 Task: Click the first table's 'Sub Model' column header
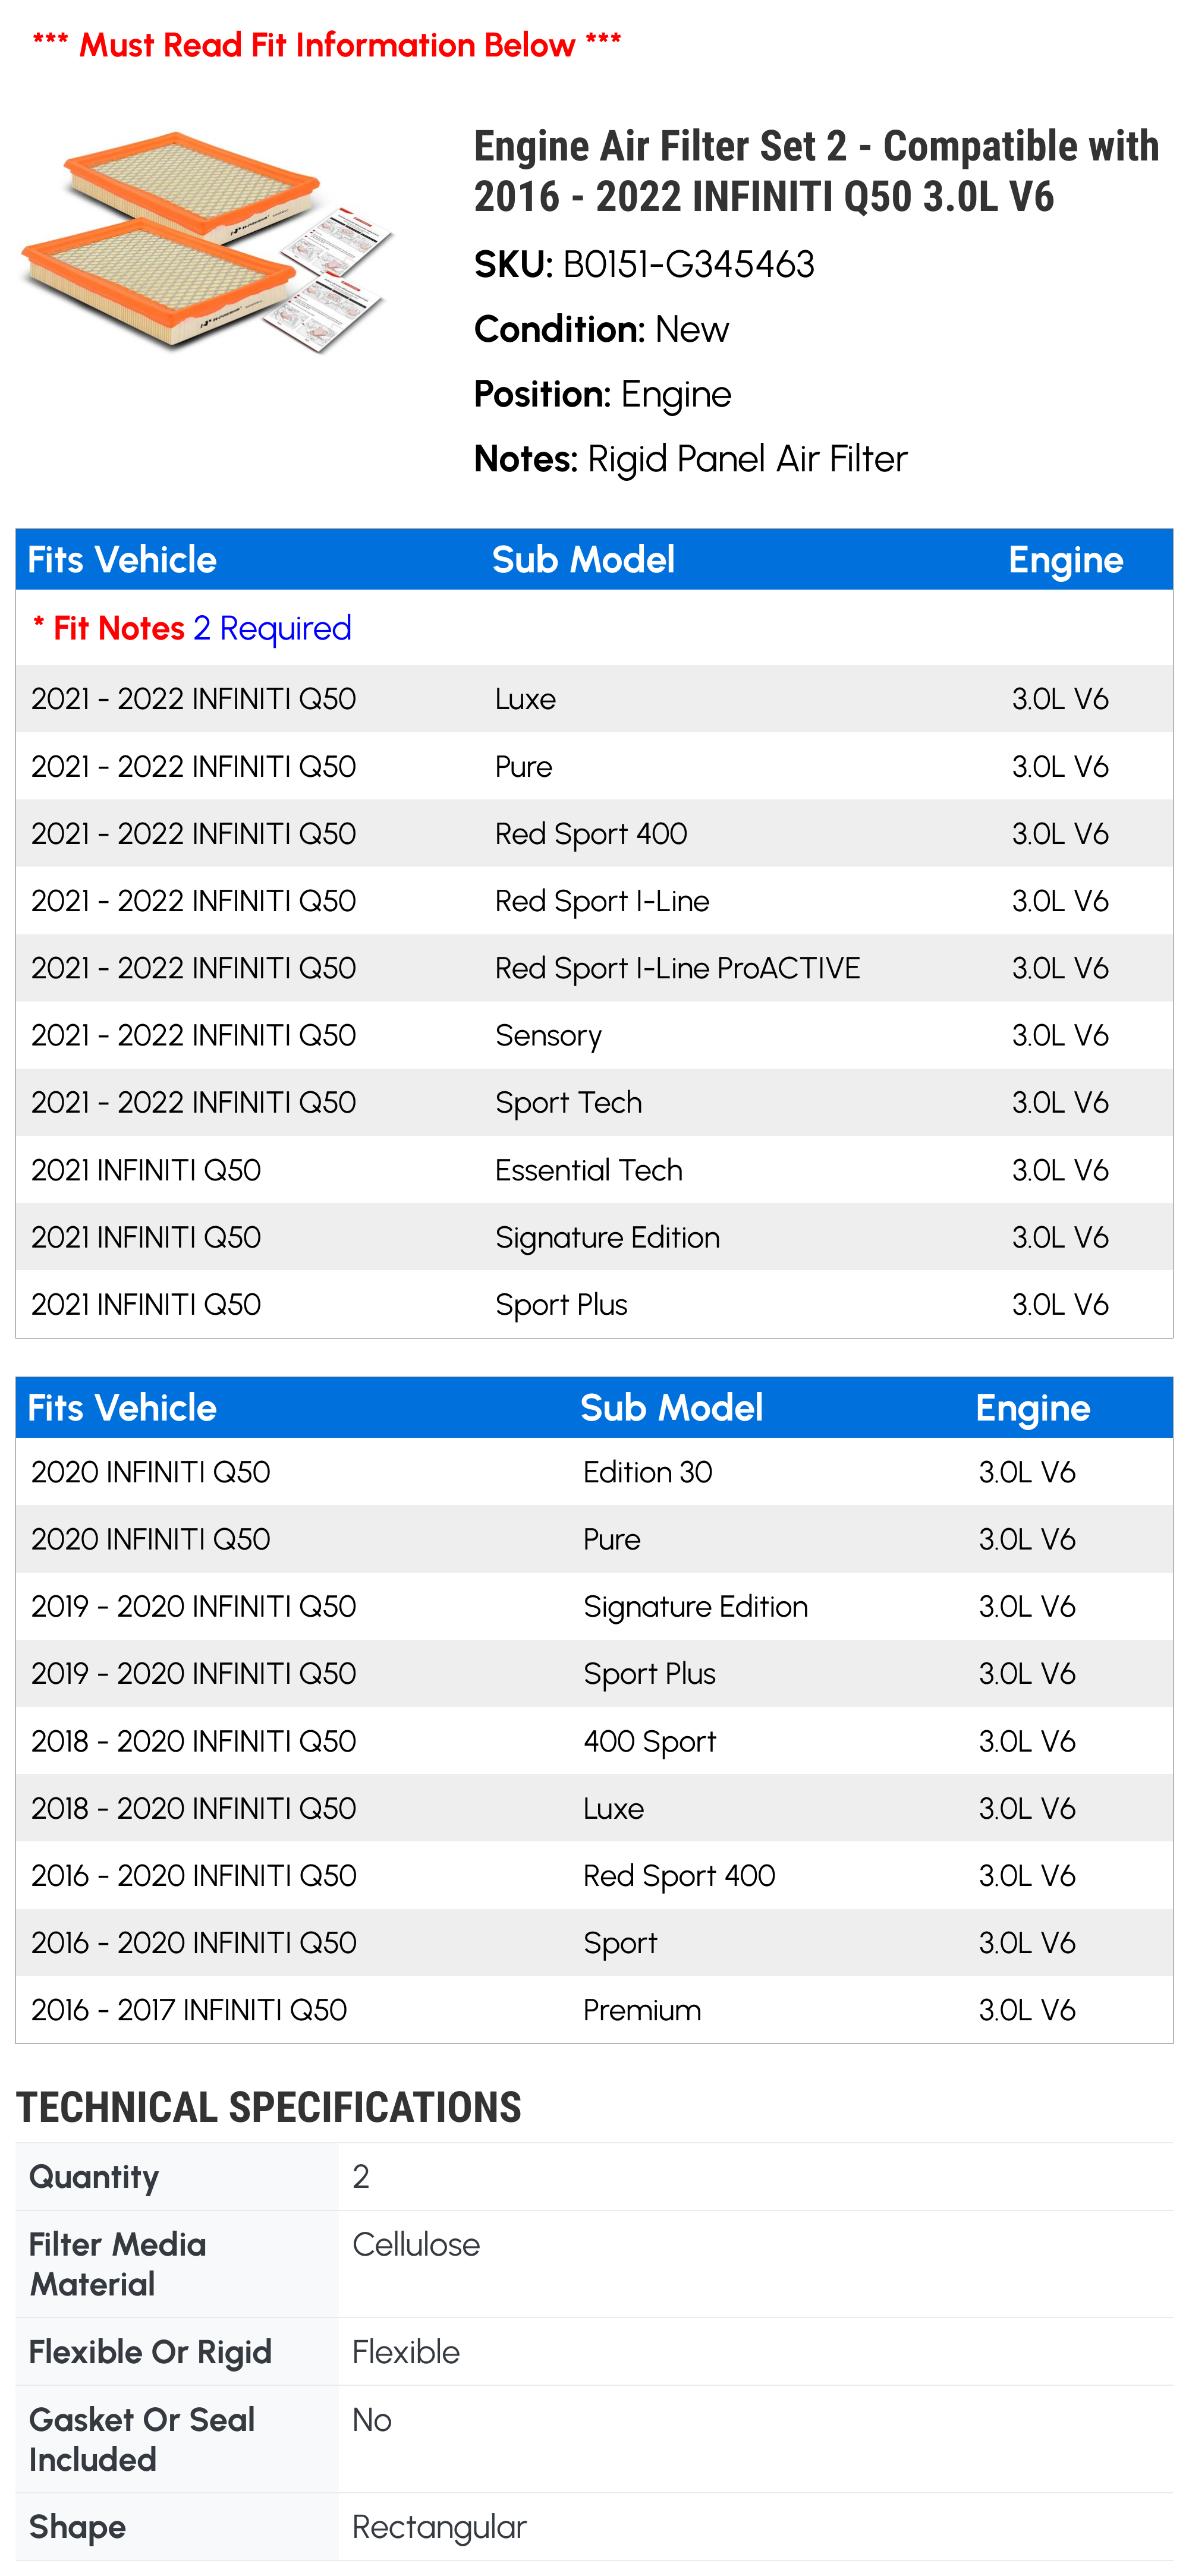(x=583, y=560)
